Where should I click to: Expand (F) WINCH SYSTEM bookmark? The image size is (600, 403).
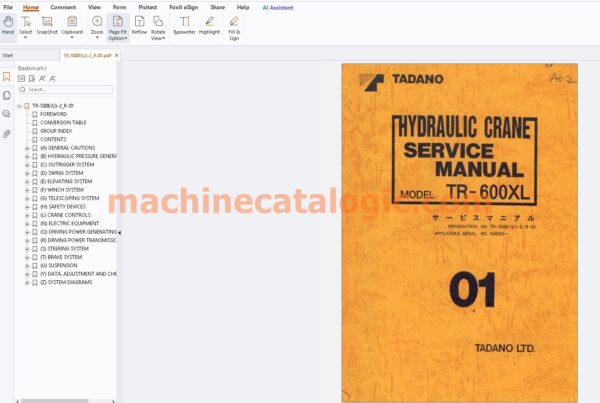click(27, 190)
